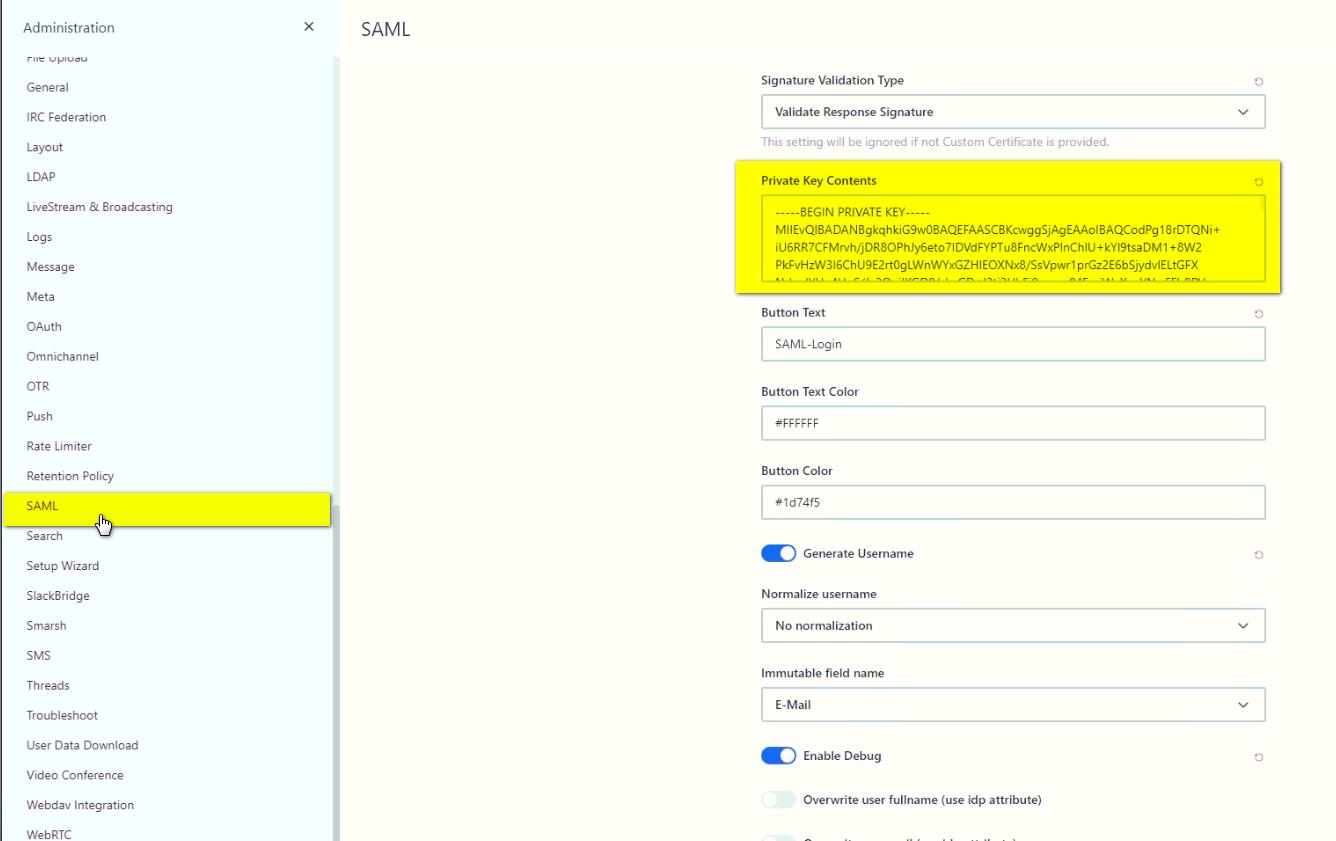Toggle the Enable Debug switch

[x=779, y=756]
